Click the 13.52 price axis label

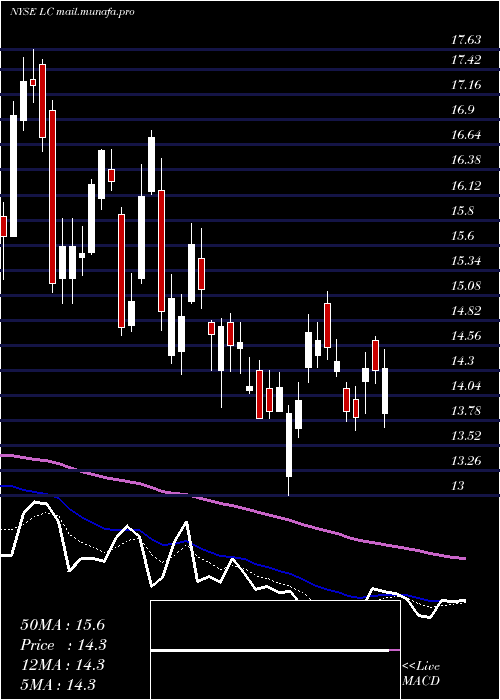[x=466, y=435]
